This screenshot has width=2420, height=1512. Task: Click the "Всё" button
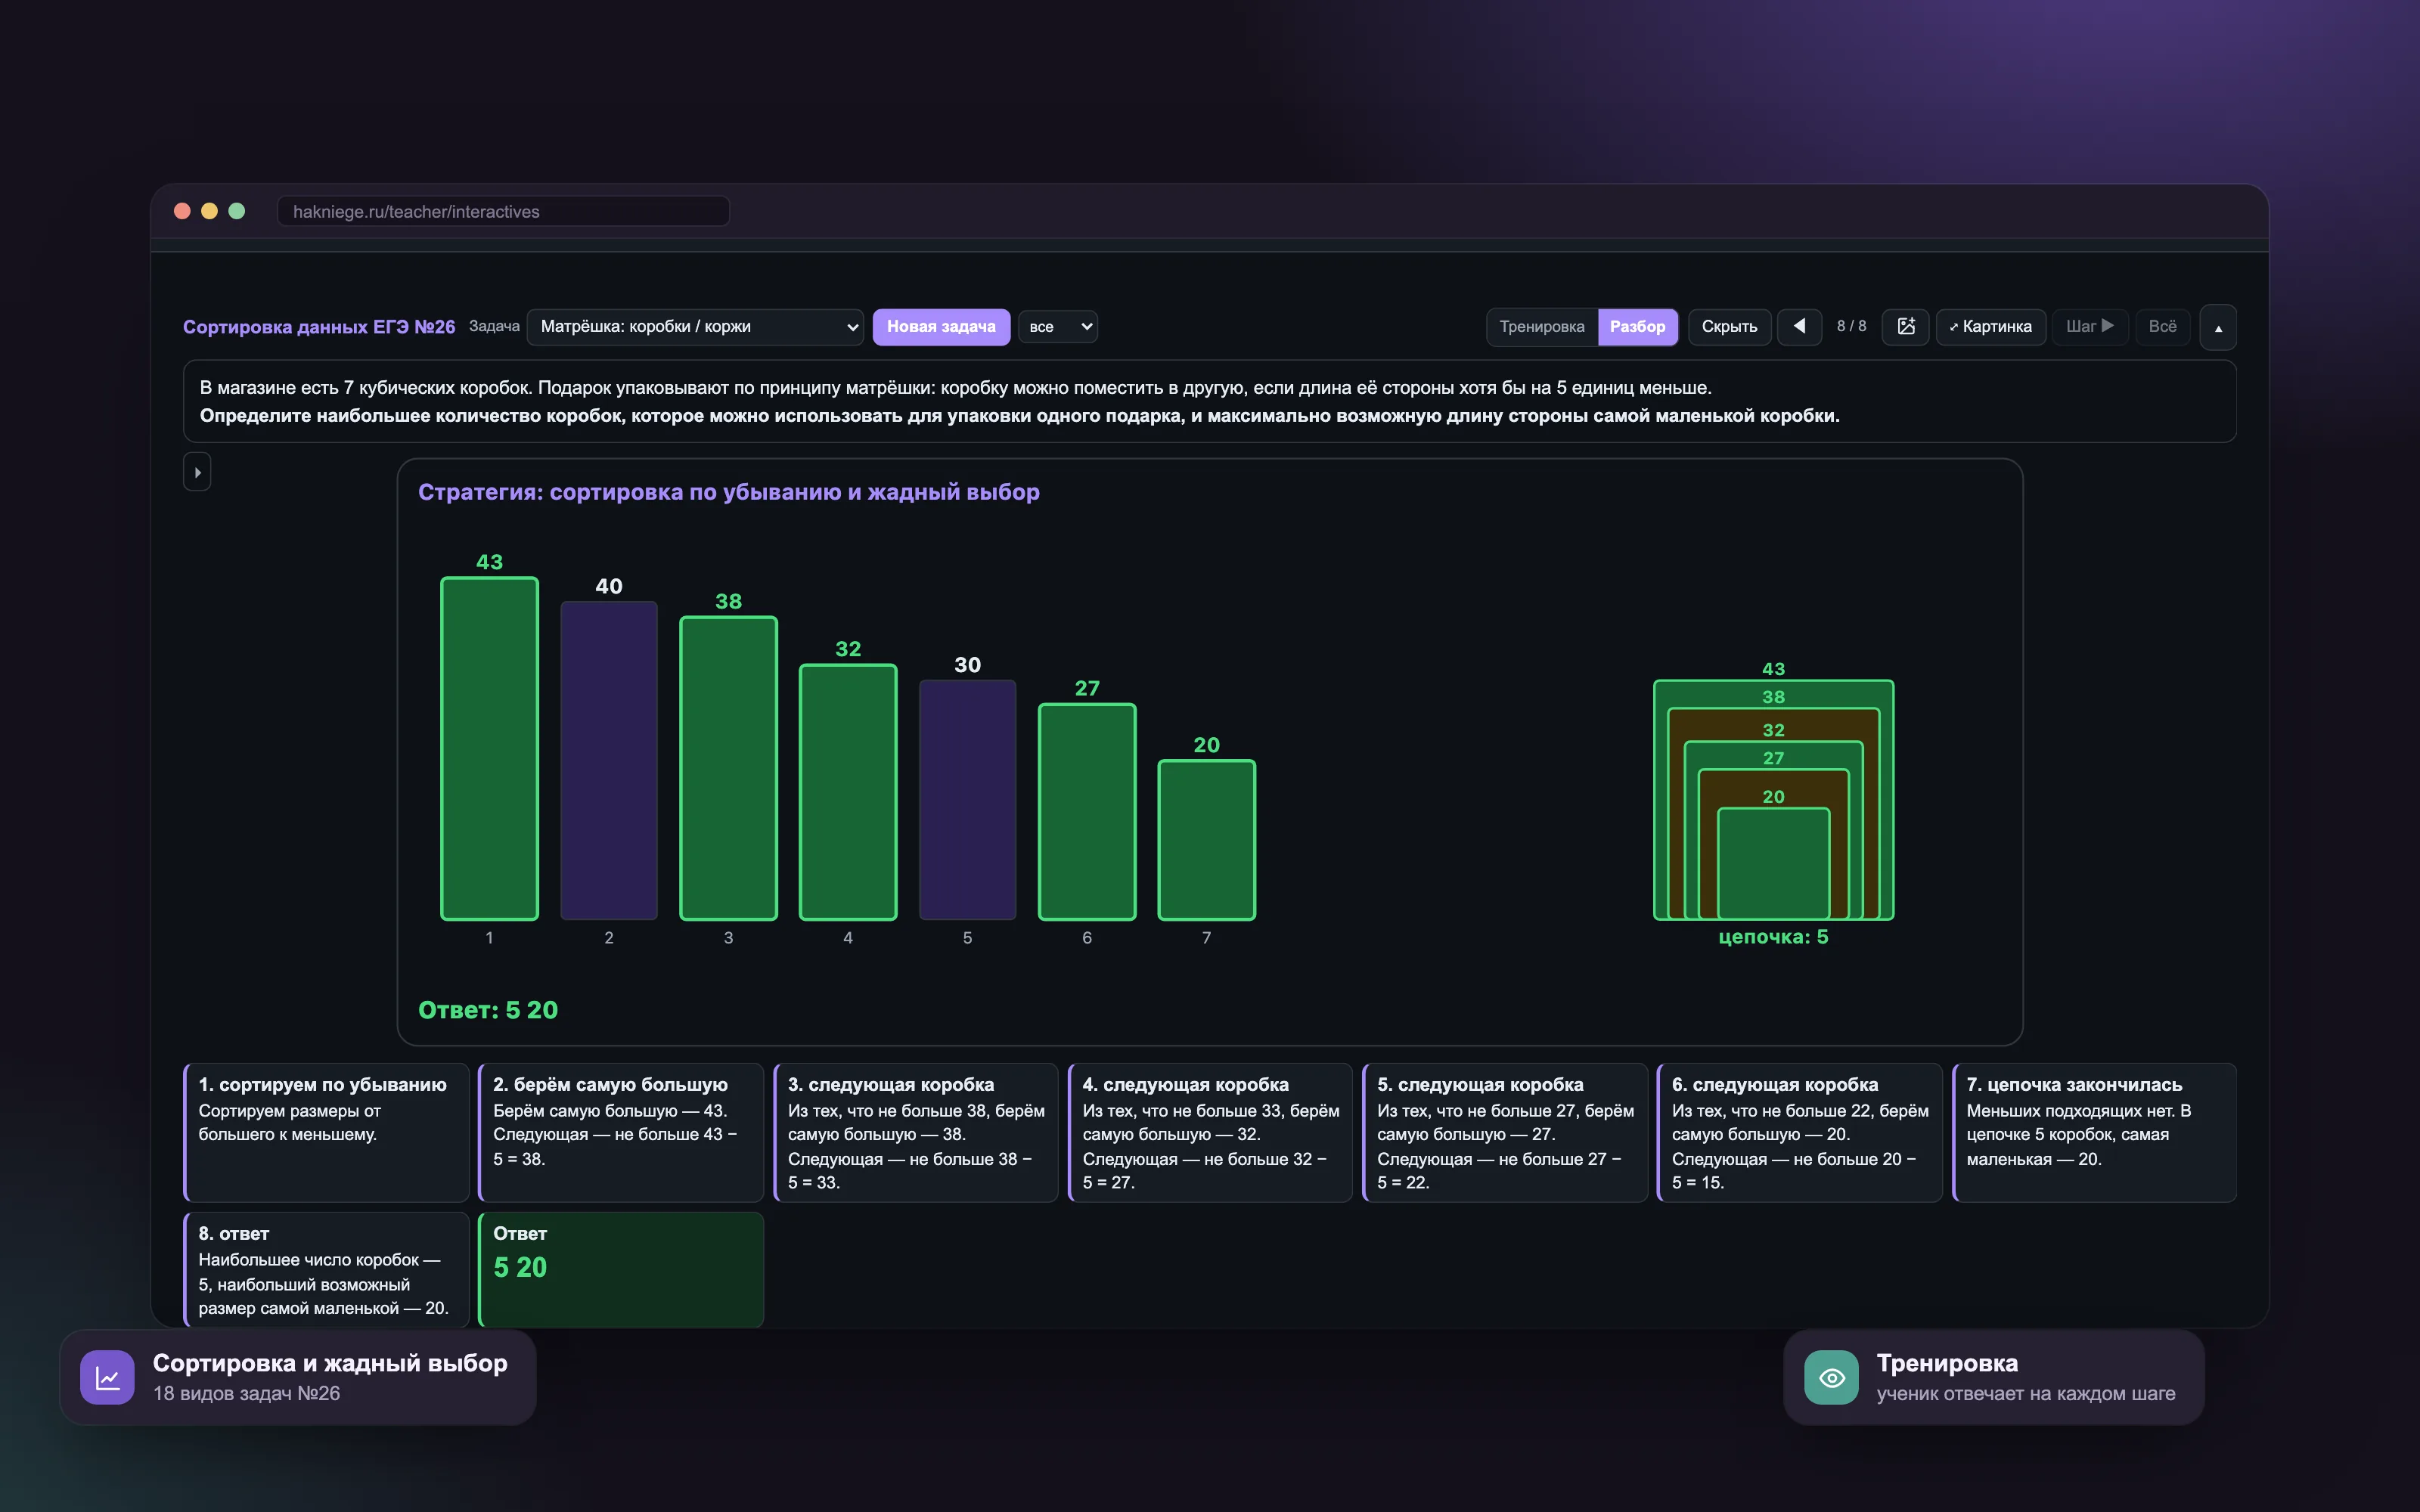(2162, 327)
